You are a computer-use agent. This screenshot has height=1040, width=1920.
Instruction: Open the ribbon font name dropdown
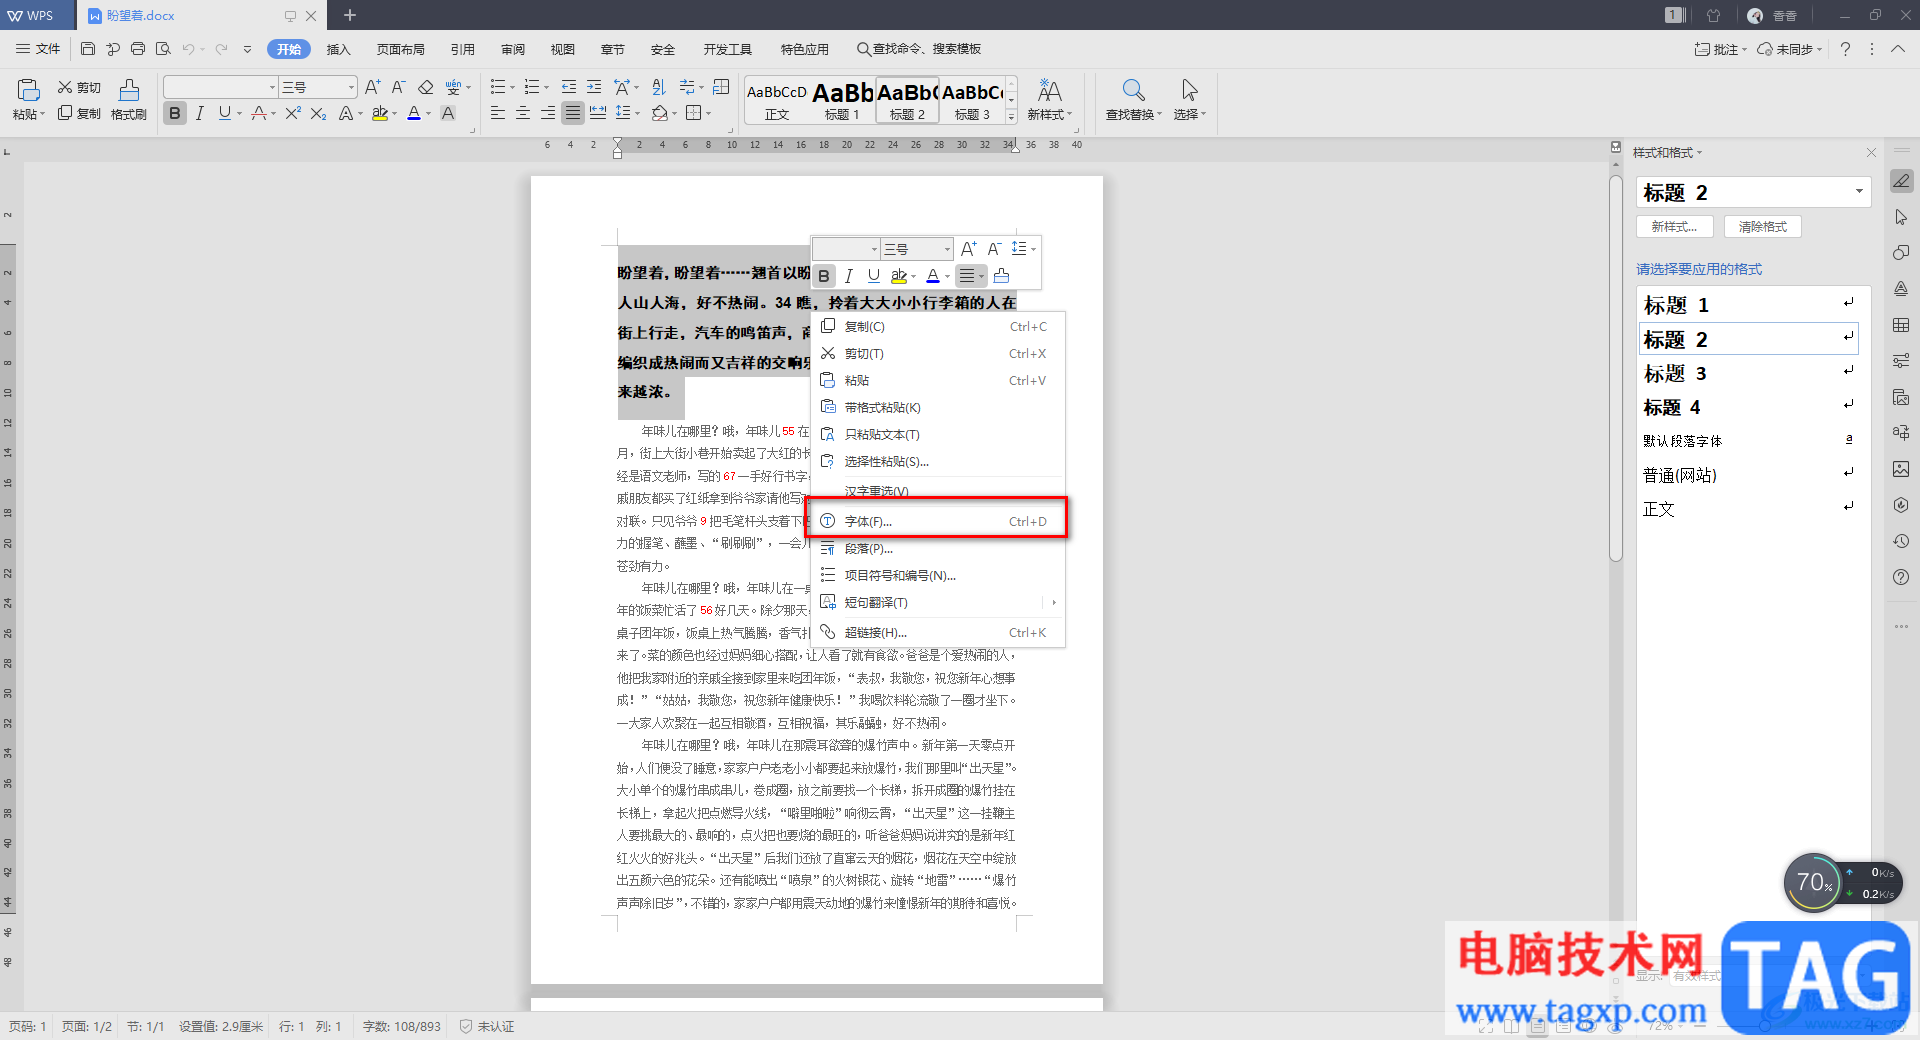point(272,87)
